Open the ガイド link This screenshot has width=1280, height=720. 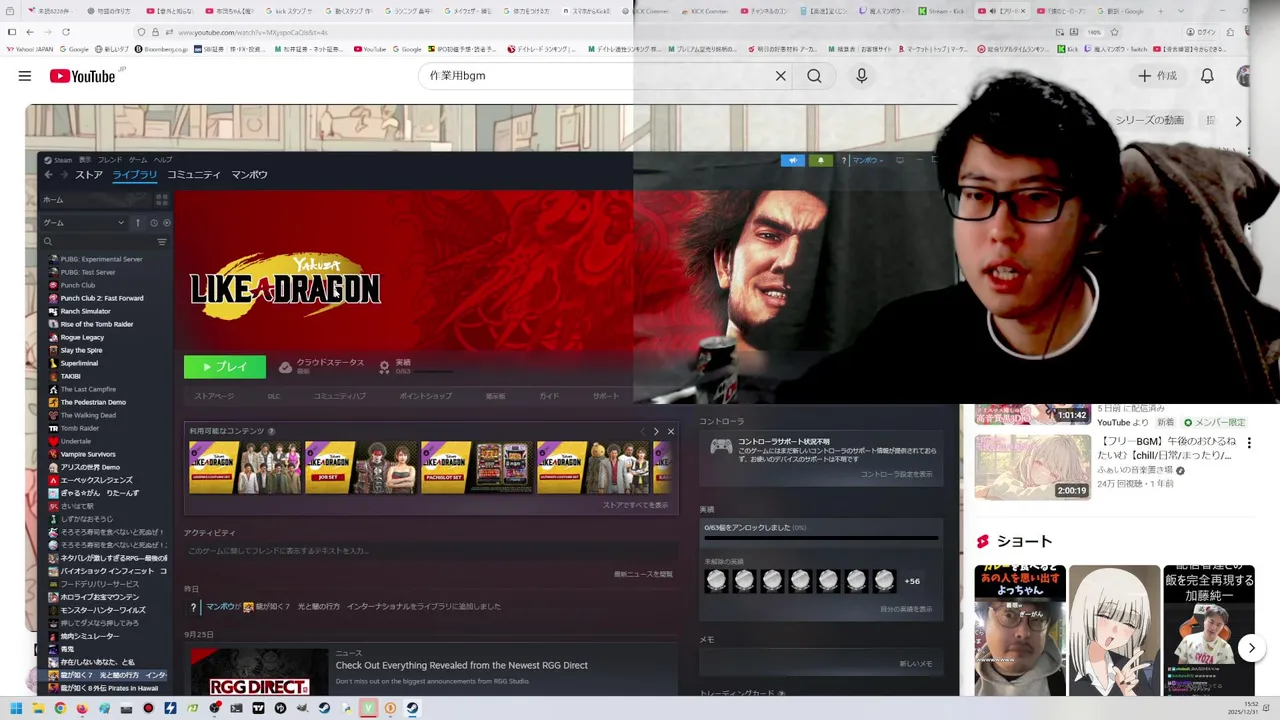tap(549, 396)
